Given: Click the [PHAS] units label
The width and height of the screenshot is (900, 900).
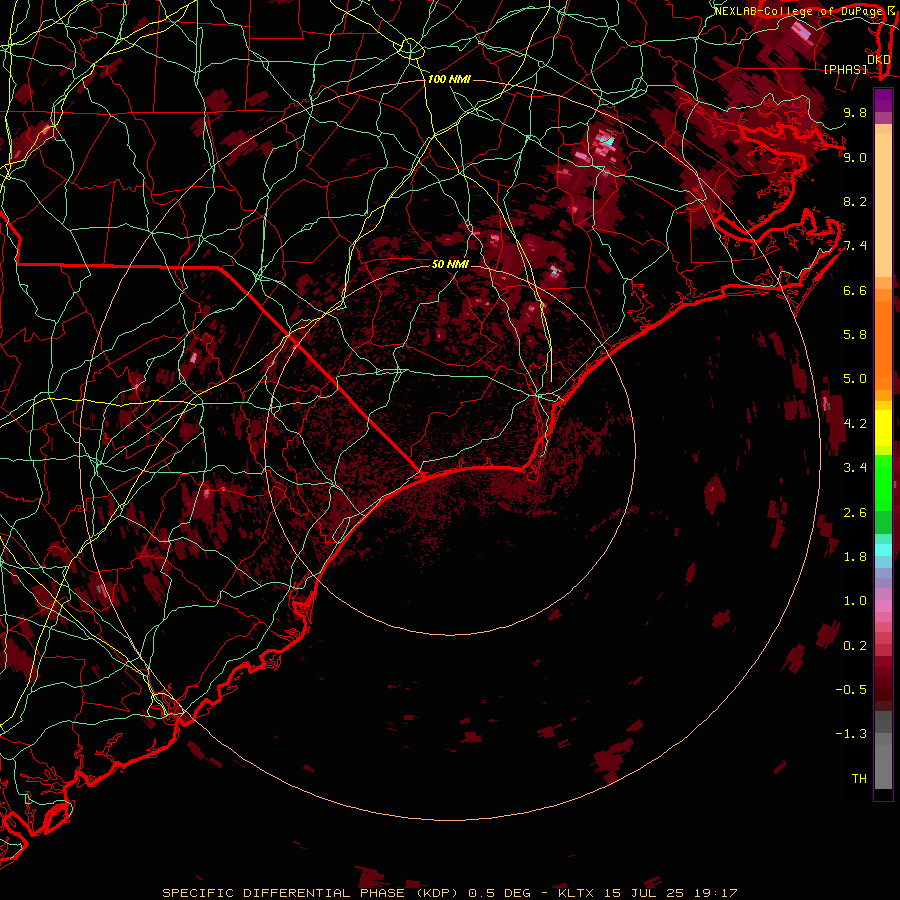Looking at the screenshot, I should [x=846, y=70].
